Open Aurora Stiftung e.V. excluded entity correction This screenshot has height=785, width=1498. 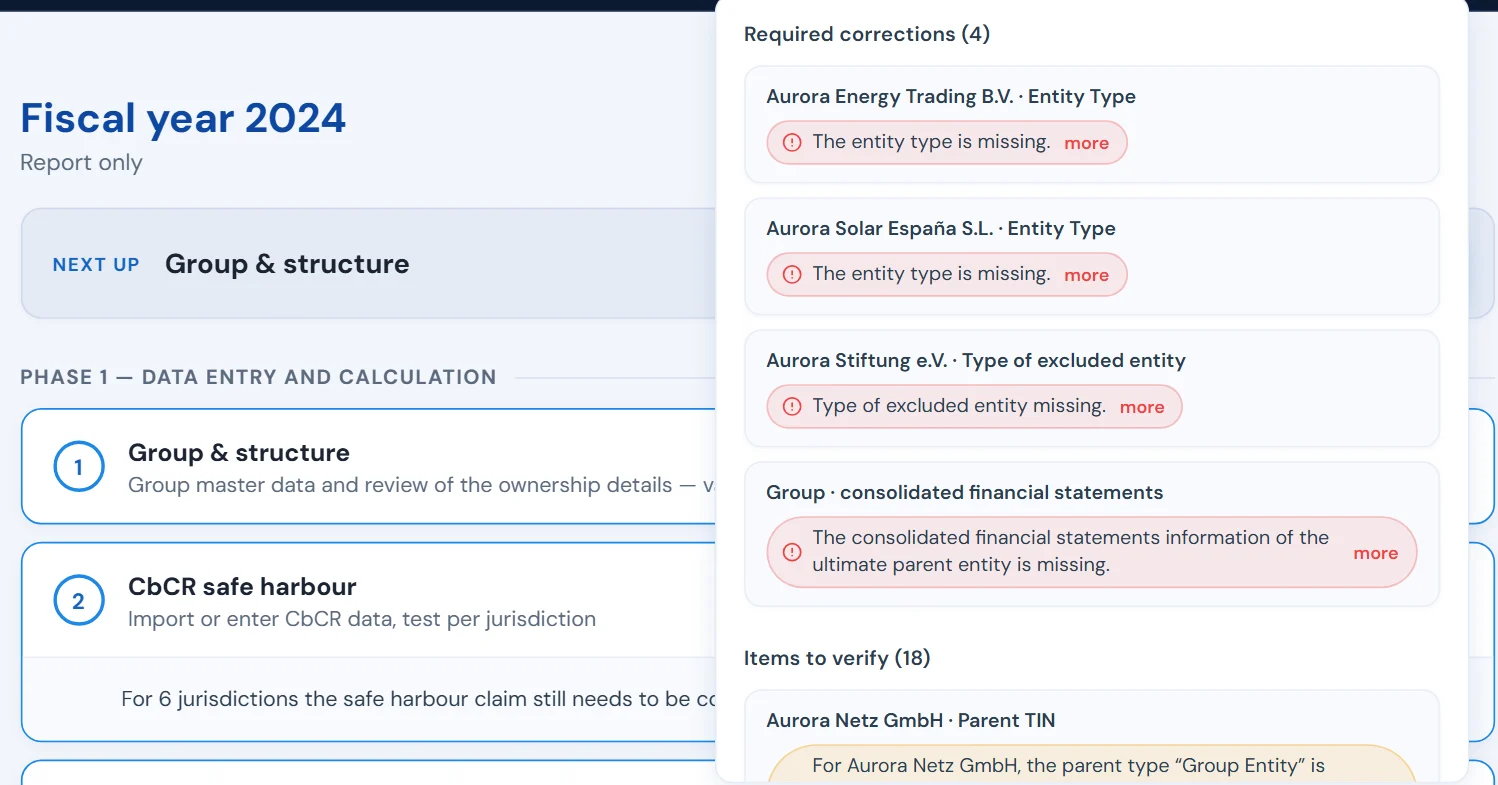(1092, 388)
